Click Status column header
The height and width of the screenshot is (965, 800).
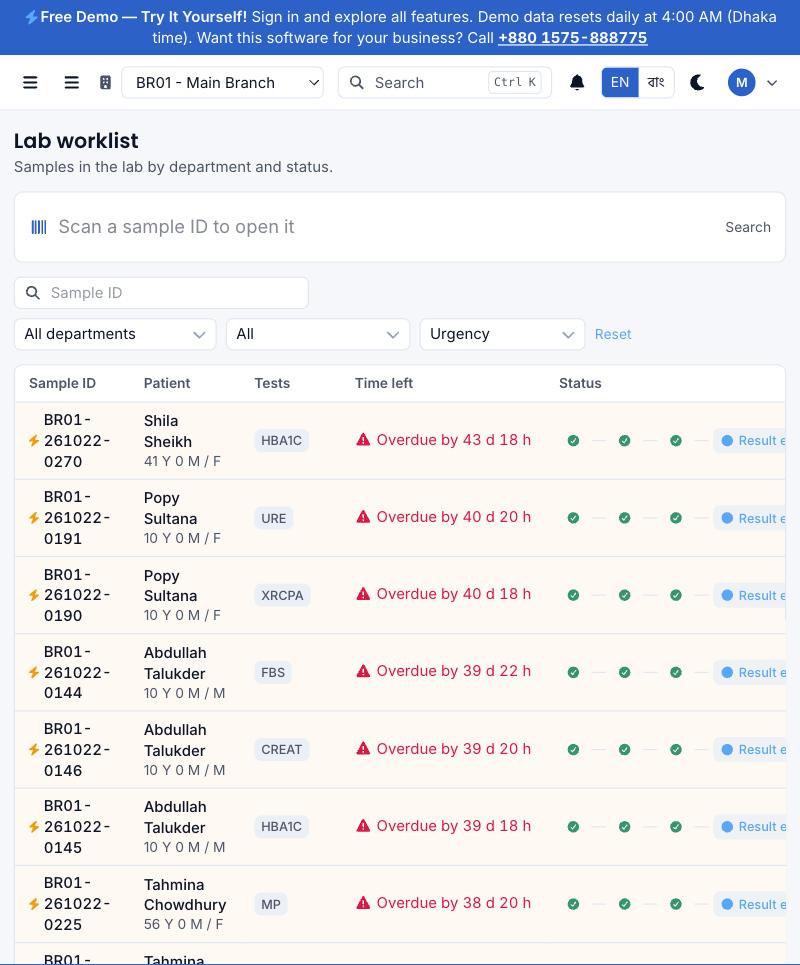[x=580, y=383]
